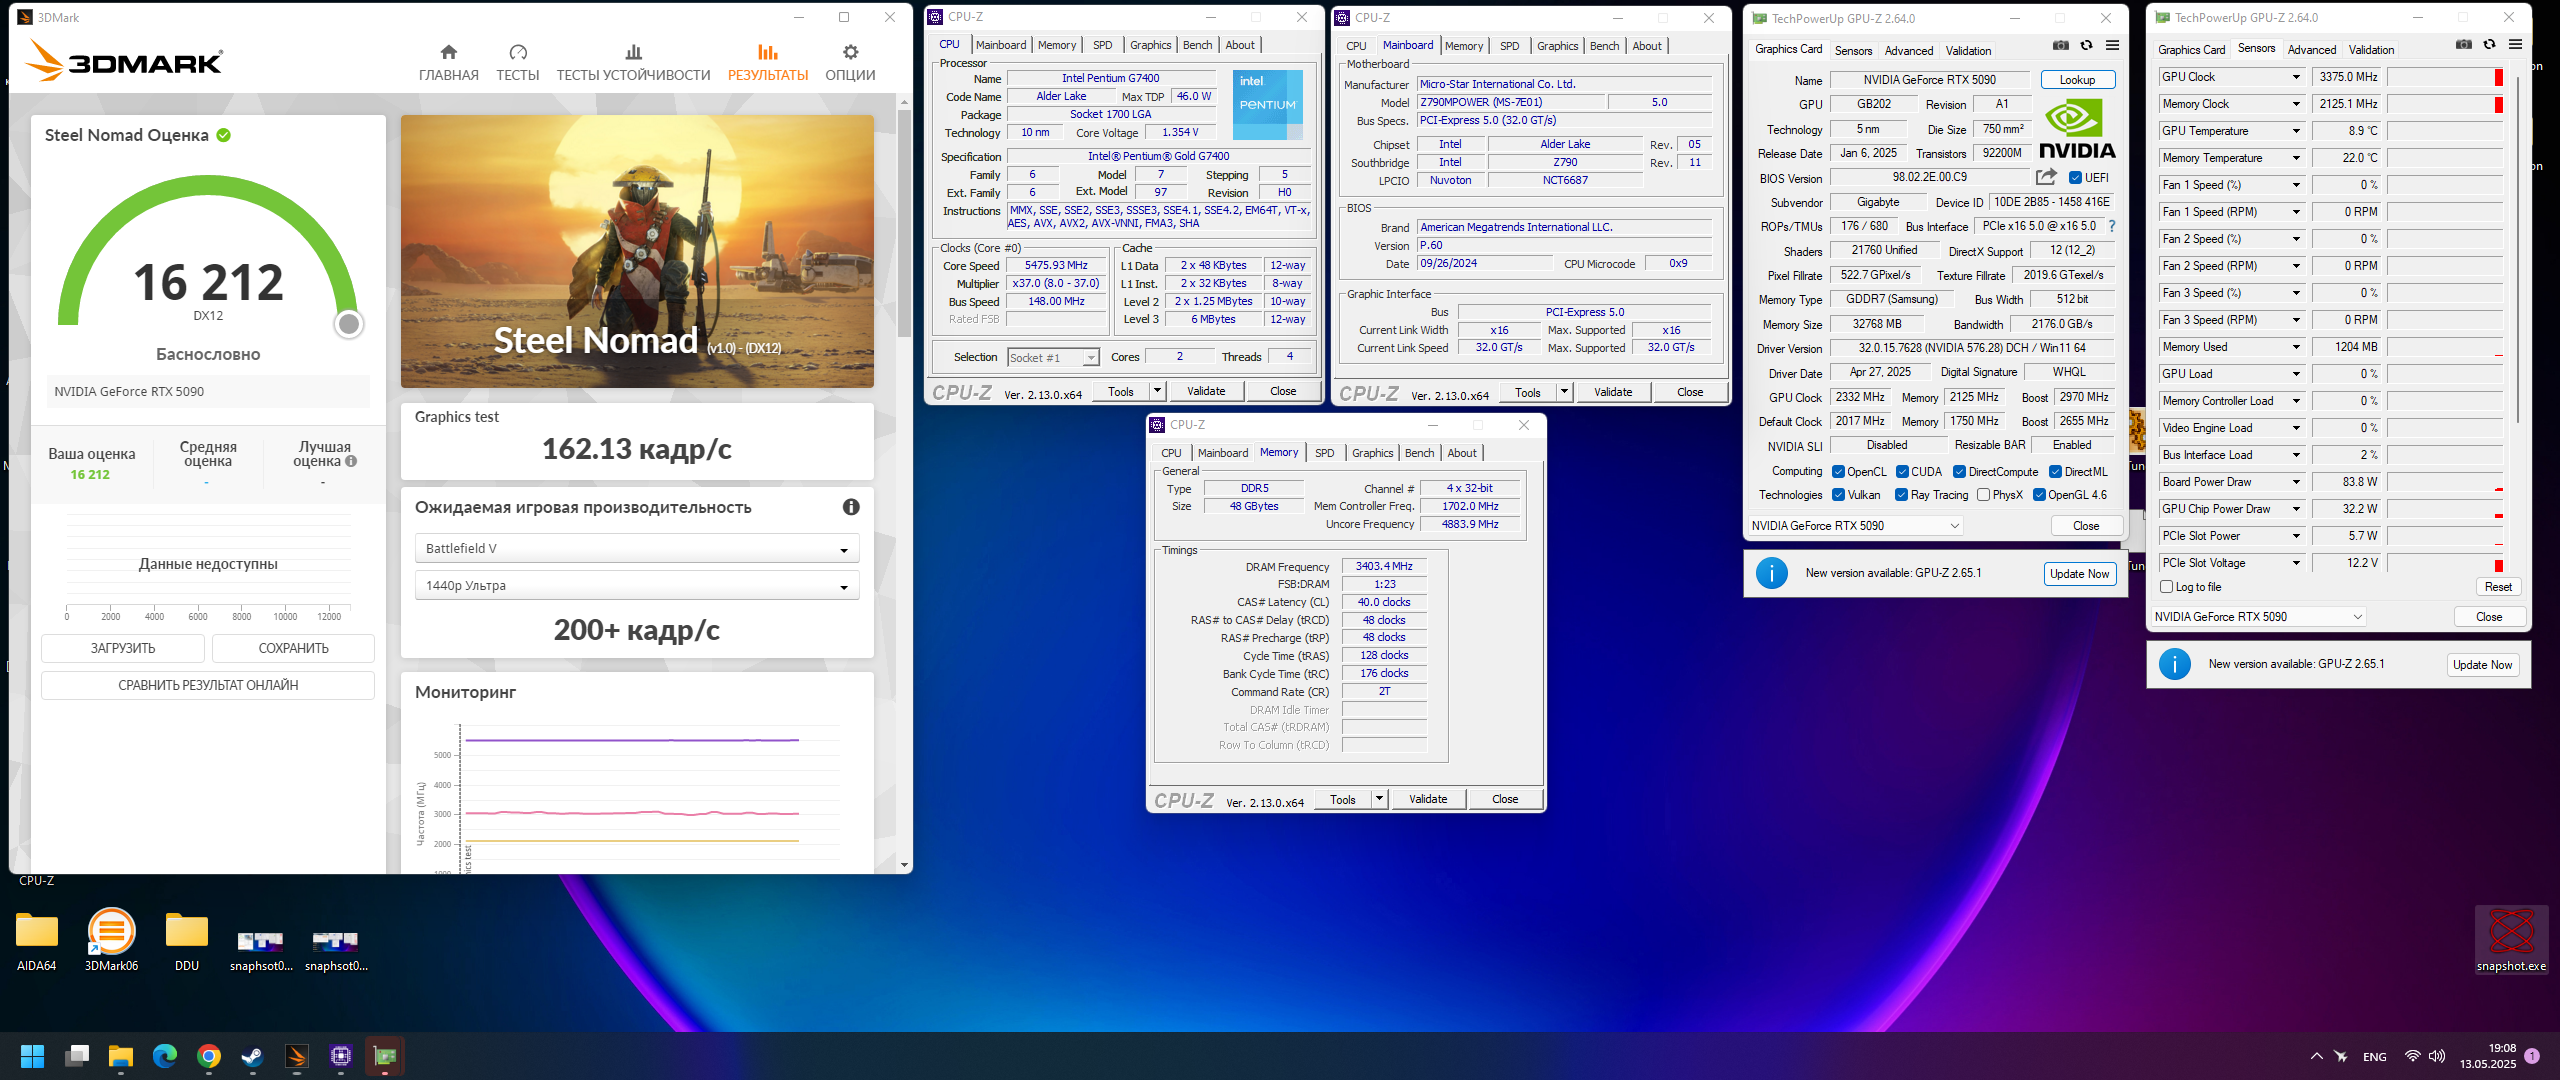2560x1080 pixels.
Task: Click the grey knob on score gauge
Action: click(348, 324)
